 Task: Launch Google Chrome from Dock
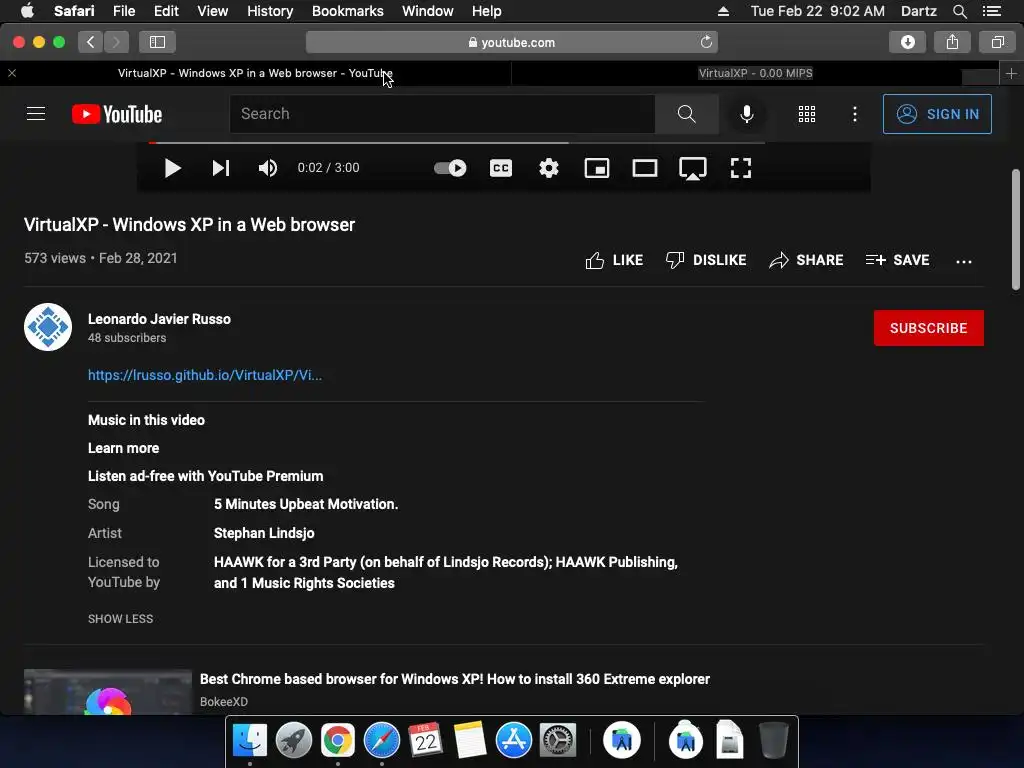click(338, 741)
